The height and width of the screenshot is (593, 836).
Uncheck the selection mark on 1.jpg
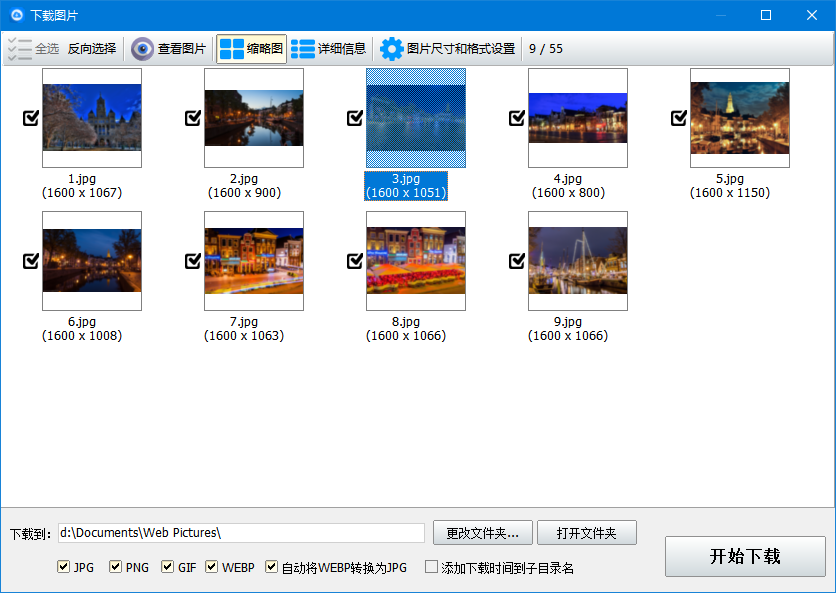[30, 117]
